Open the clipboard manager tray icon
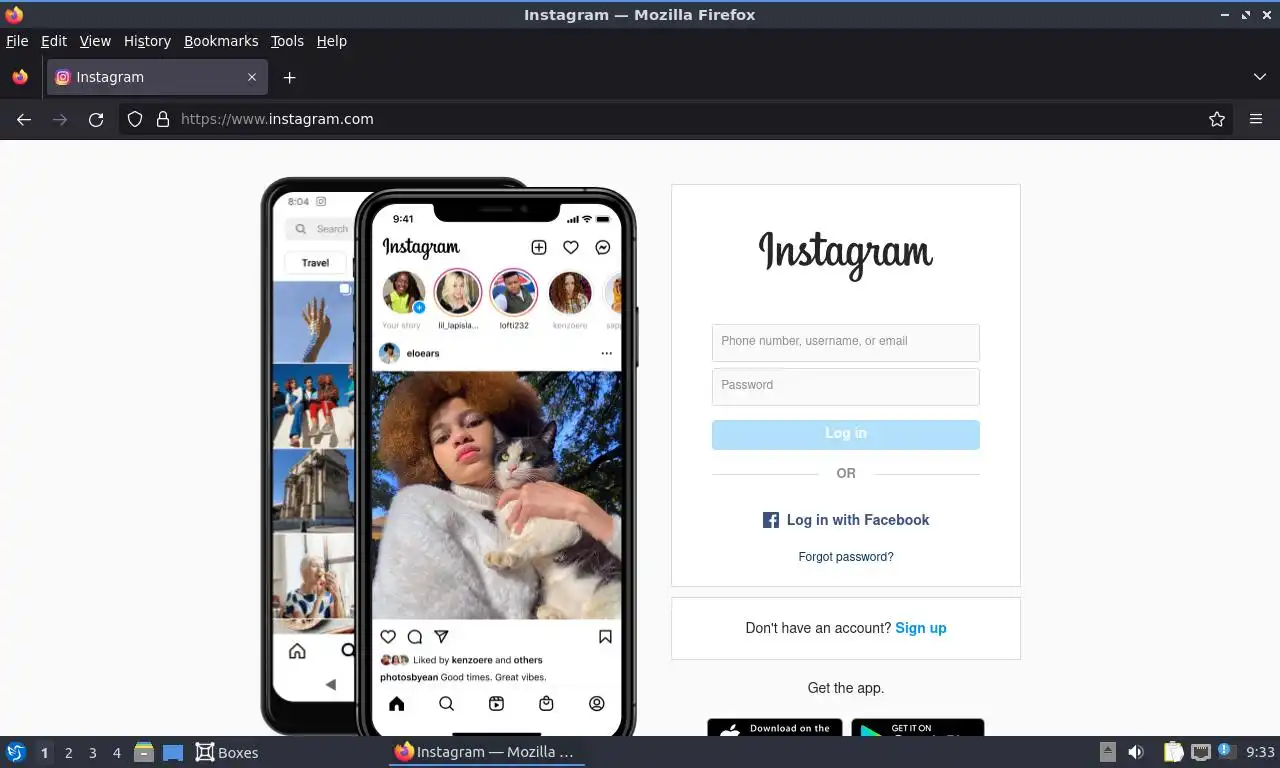The height and width of the screenshot is (768, 1280). [1174, 752]
